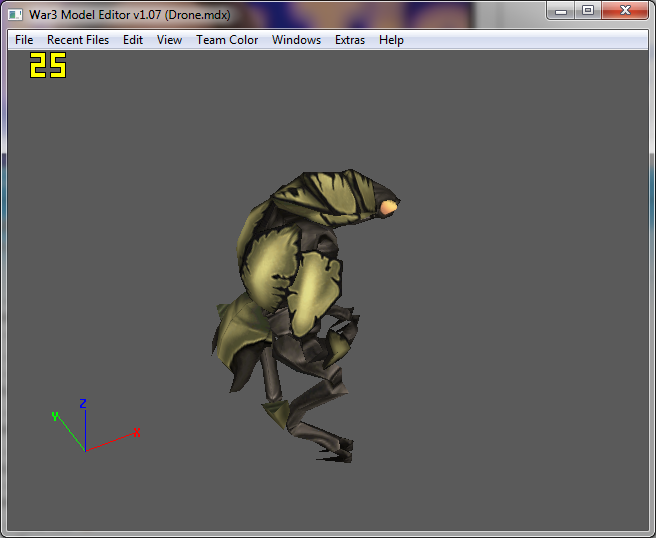Click the War3 Model Editor title bar icon
The height and width of the screenshot is (538, 656).
click(15, 15)
